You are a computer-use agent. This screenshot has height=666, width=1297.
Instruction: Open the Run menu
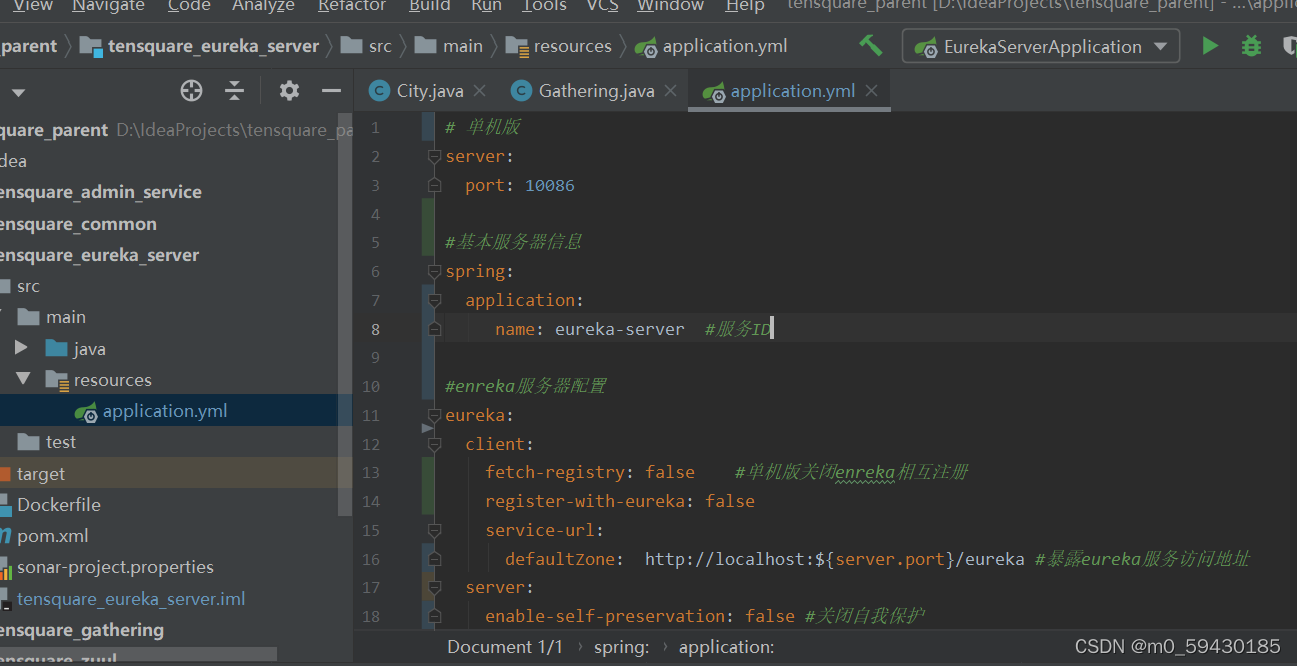coord(486,6)
